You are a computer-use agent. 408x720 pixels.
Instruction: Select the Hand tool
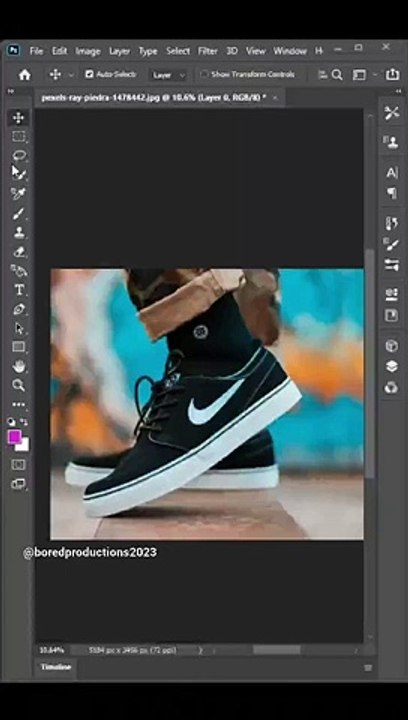click(x=18, y=366)
